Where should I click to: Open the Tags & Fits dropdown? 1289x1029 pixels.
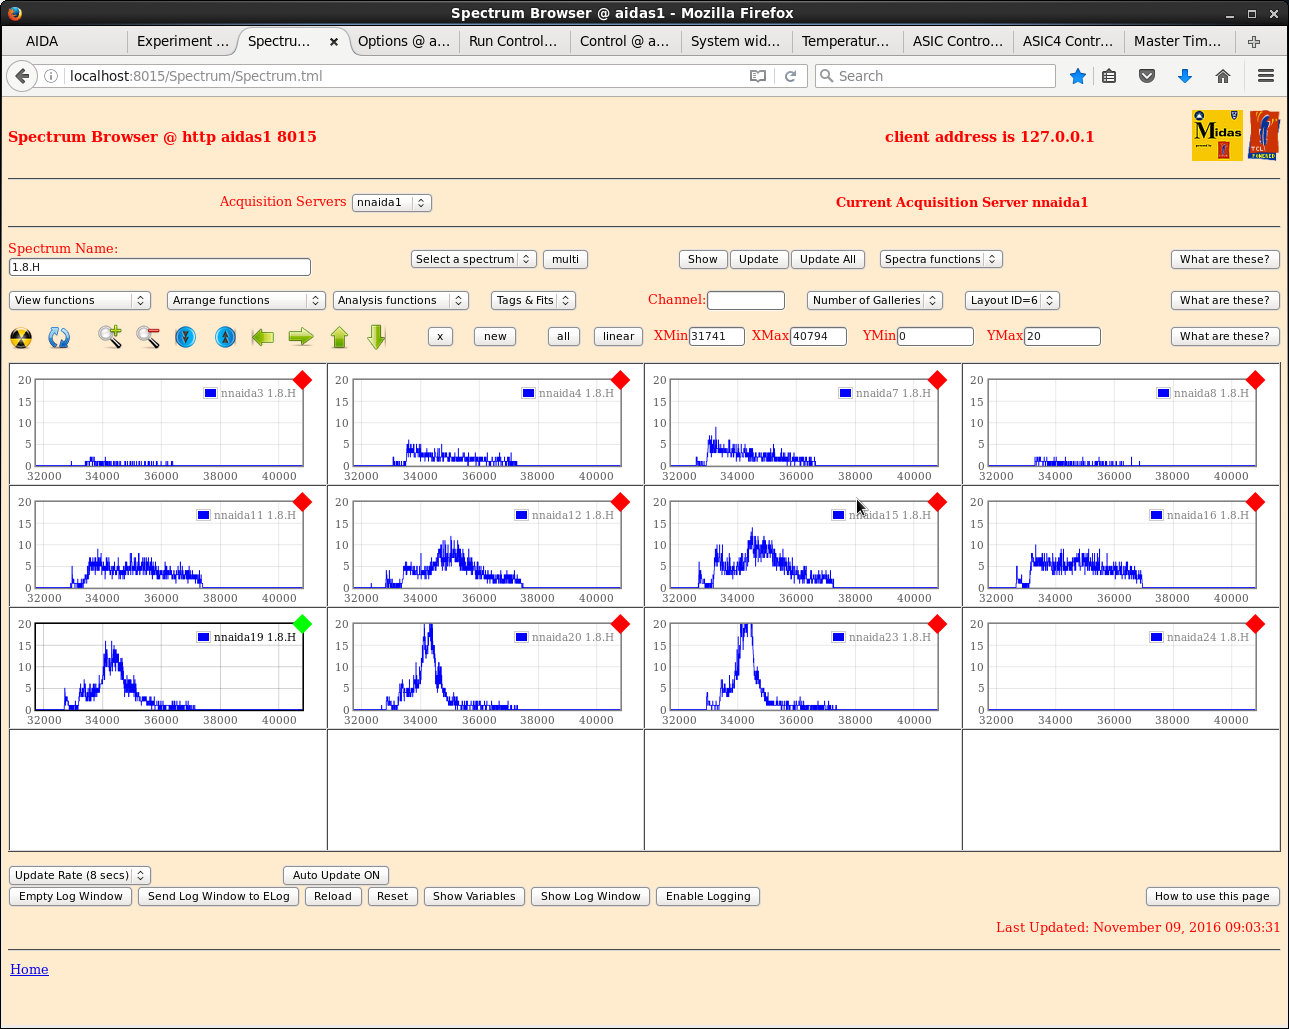click(534, 300)
